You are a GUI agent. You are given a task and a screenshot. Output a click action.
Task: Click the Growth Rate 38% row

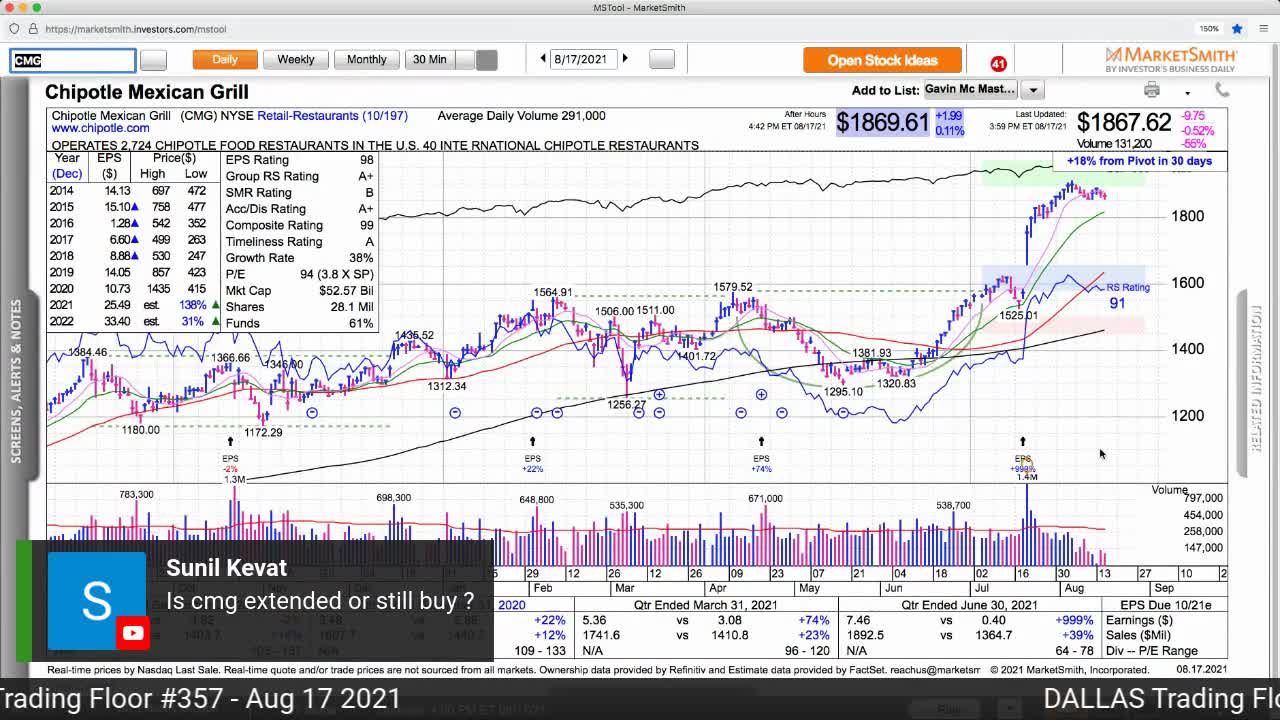pos(299,257)
